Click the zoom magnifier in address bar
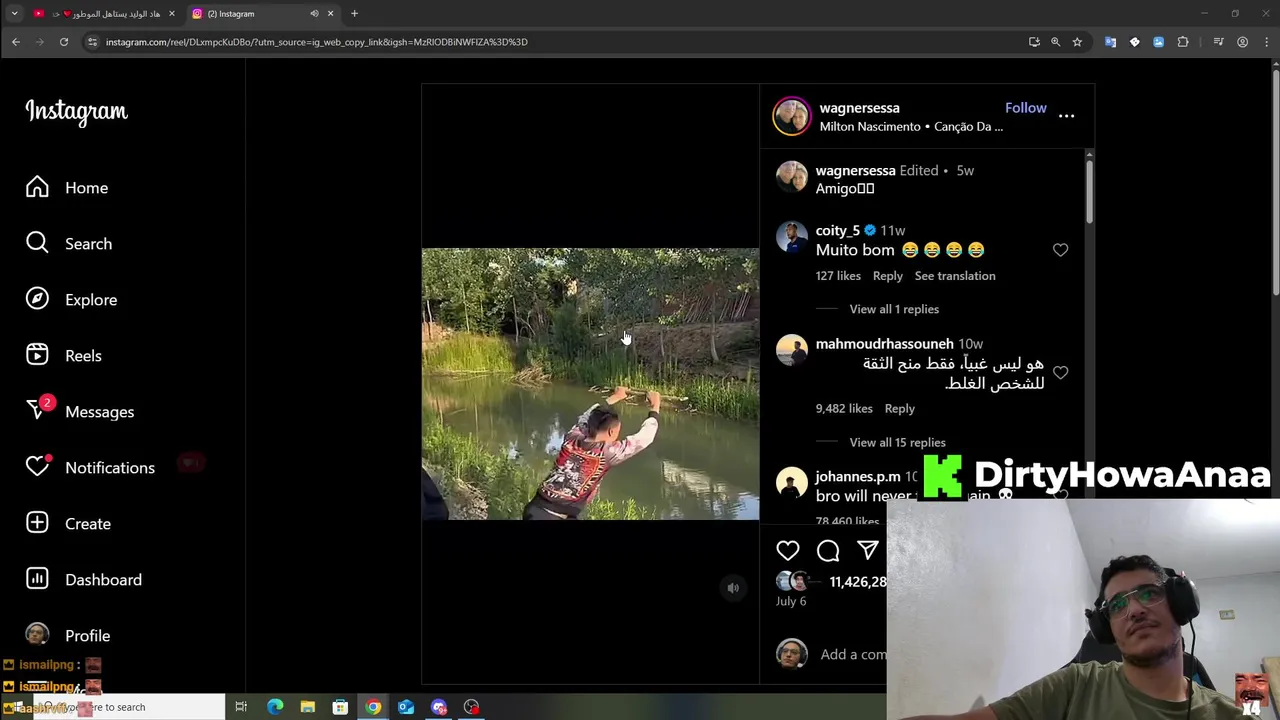Viewport: 1280px width, 720px height. click(1055, 42)
